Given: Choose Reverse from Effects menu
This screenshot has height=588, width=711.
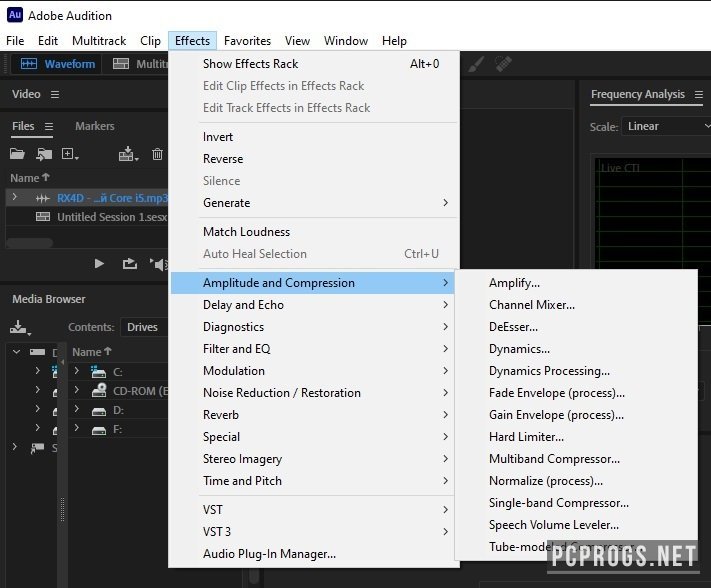Looking at the screenshot, I should click(315, 159).
